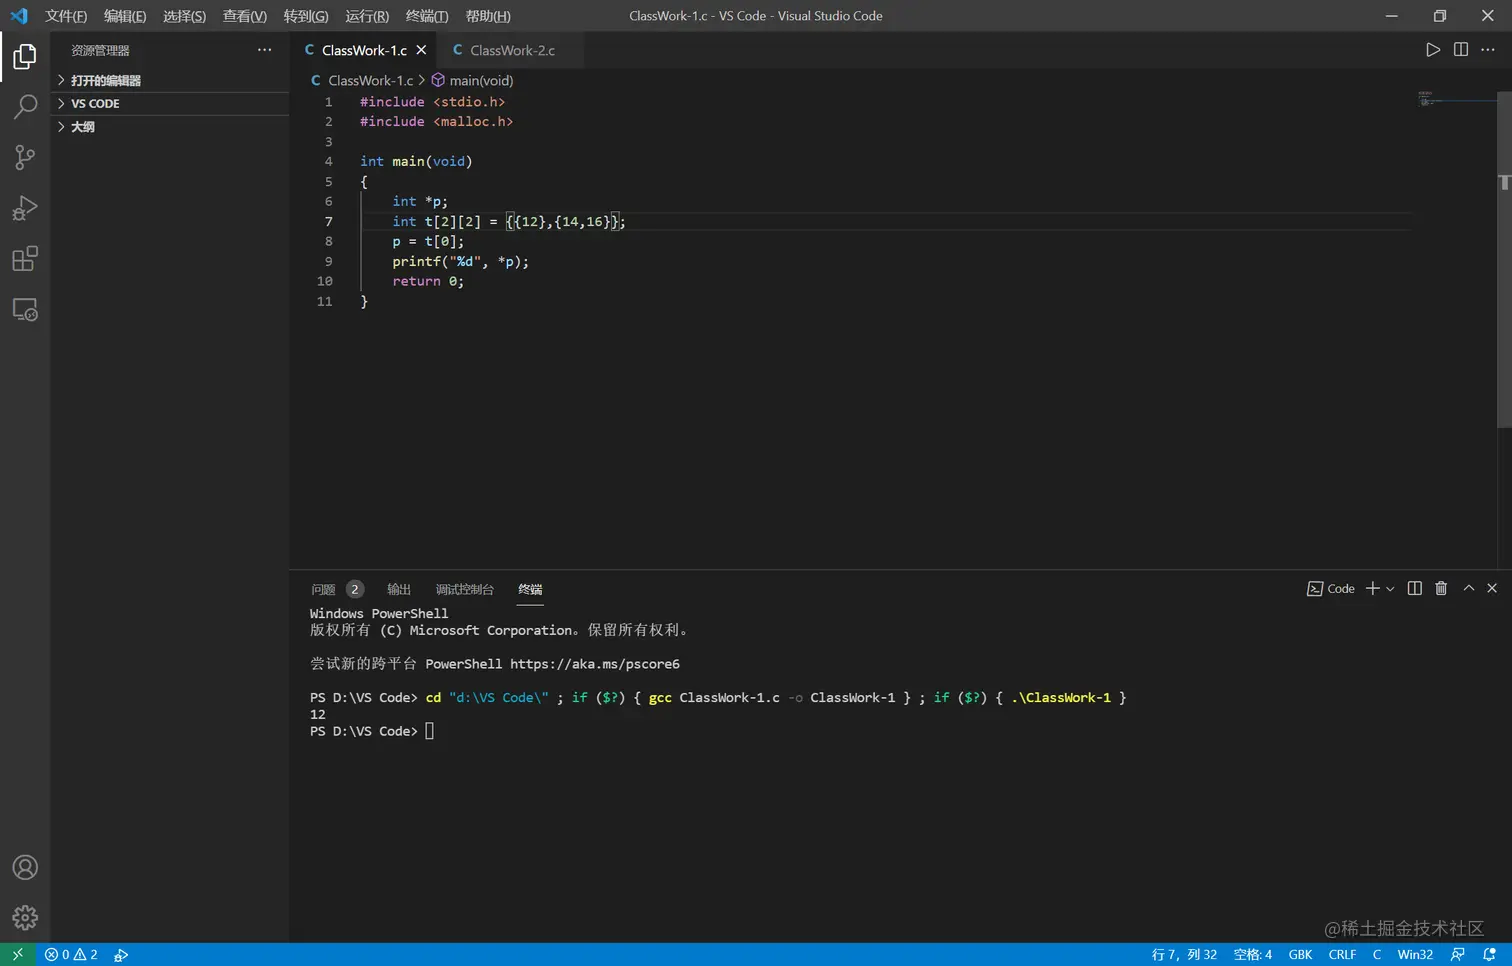Open the 编辑(E) menu
1512x966 pixels.
[125, 16]
